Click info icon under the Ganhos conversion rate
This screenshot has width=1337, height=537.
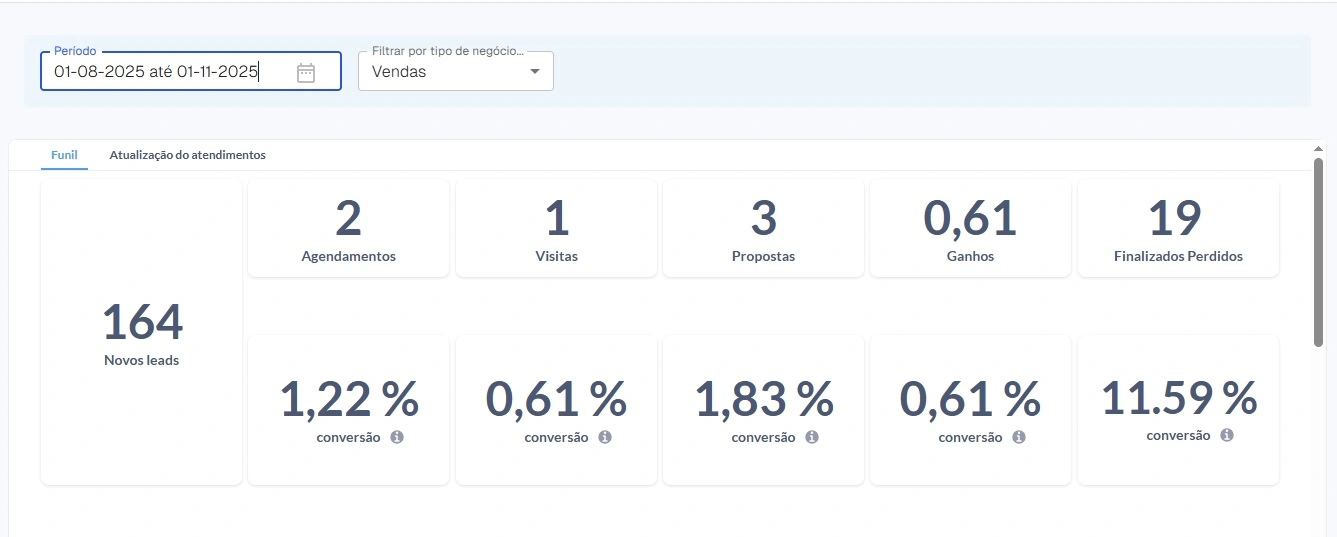tap(1018, 437)
